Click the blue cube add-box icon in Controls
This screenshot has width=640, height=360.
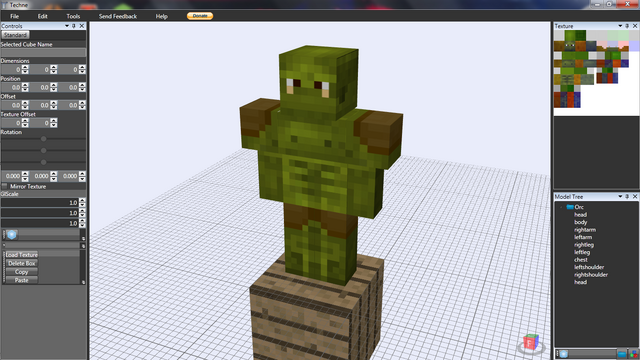coord(12,234)
